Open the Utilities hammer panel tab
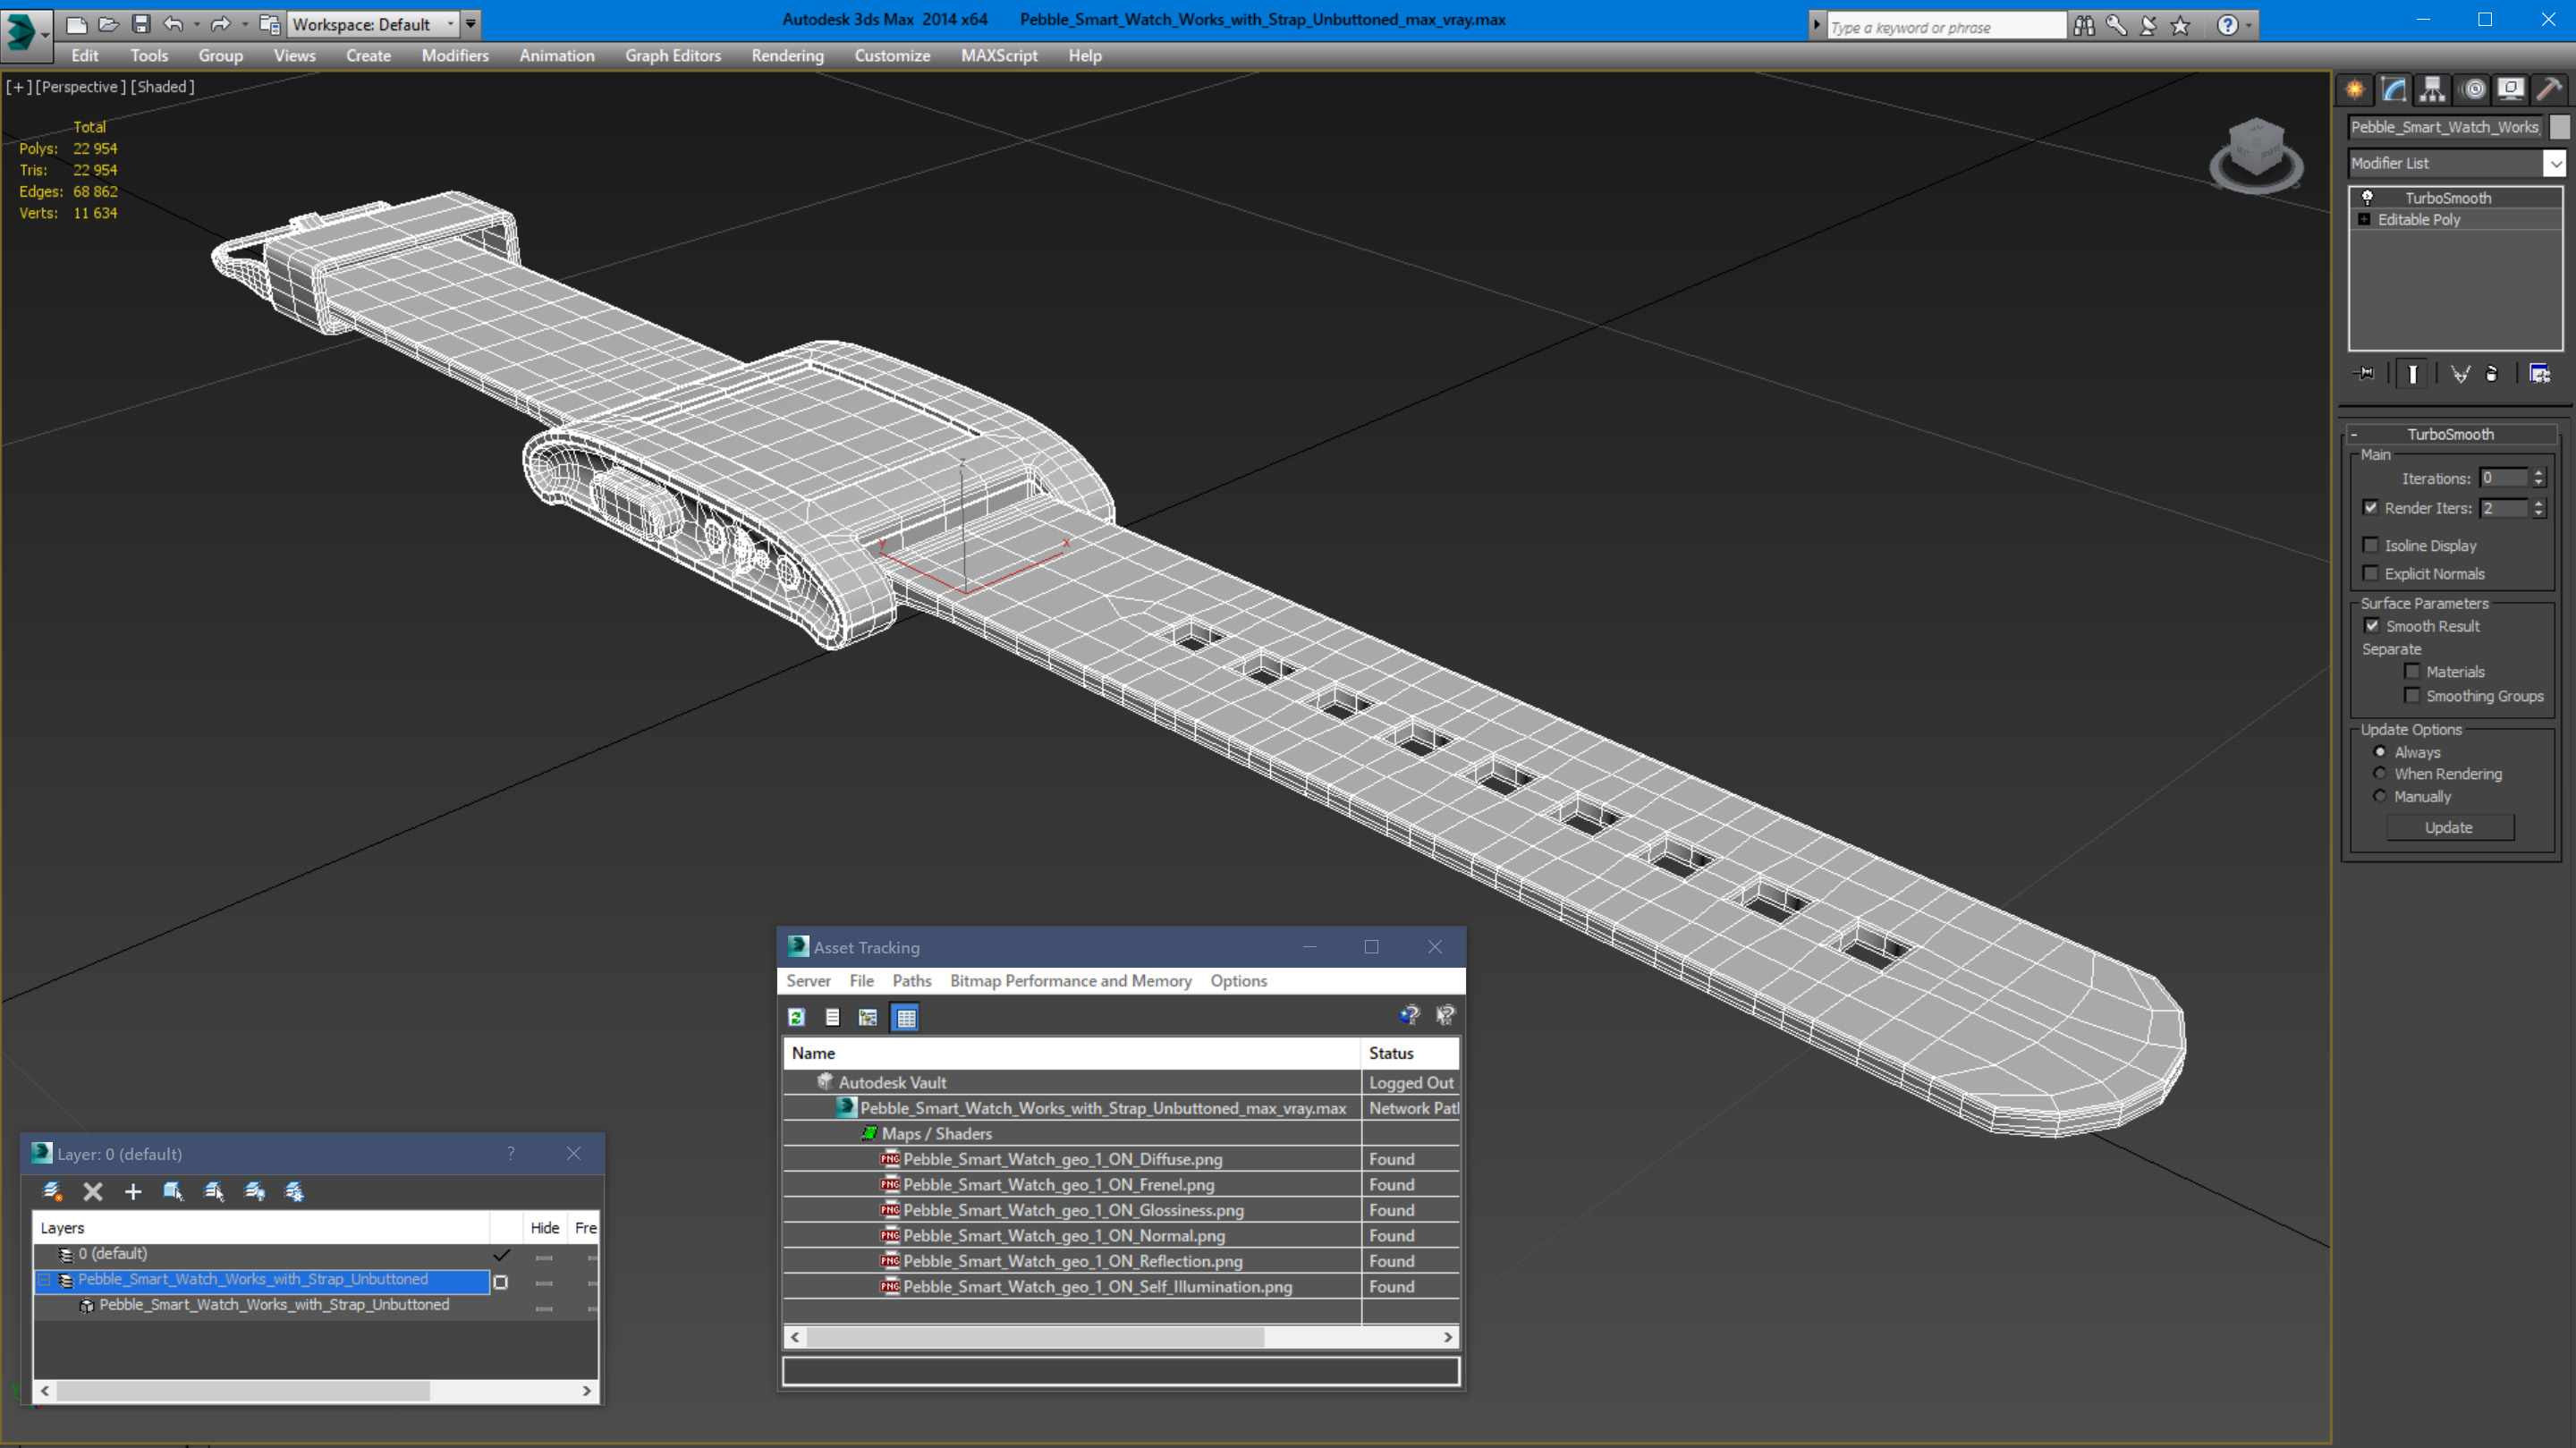This screenshot has width=2576, height=1448. coord(2550,90)
